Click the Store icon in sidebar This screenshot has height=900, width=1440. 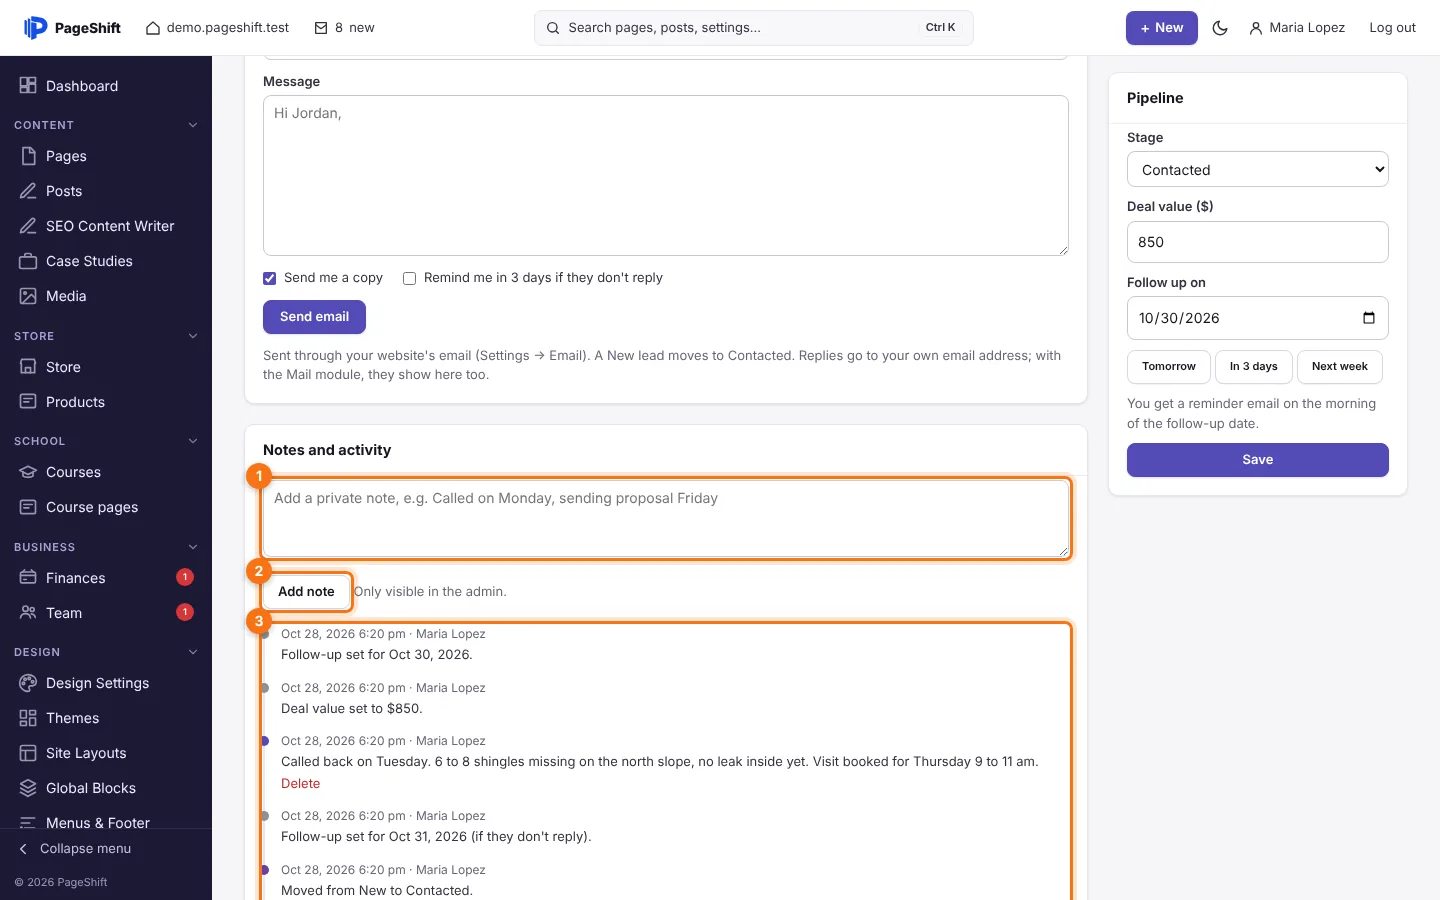point(28,367)
